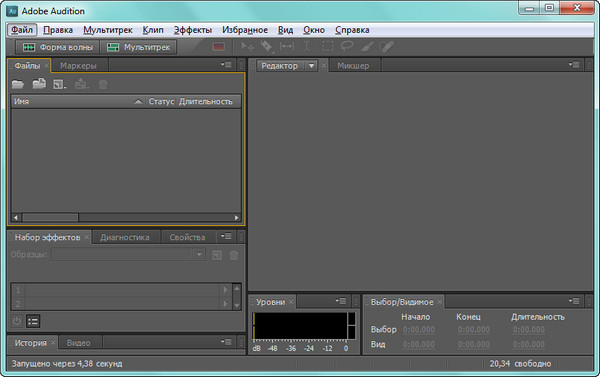Open effect slot 2 arrow menu
This screenshot has height=377, width=600.
click(225, 304)
